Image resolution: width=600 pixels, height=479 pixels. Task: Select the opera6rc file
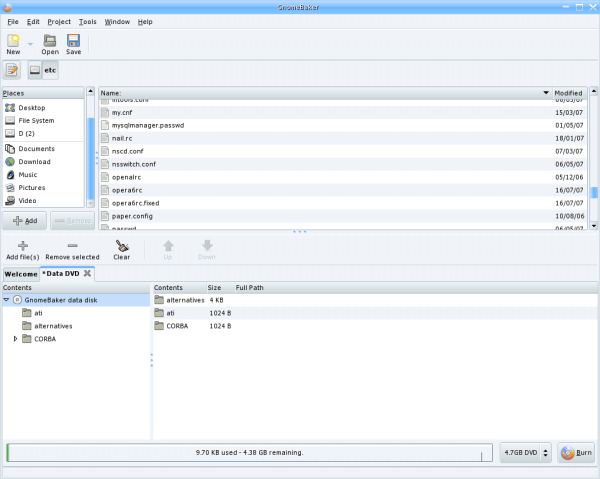pyautogui.click(x=342, y=190)
